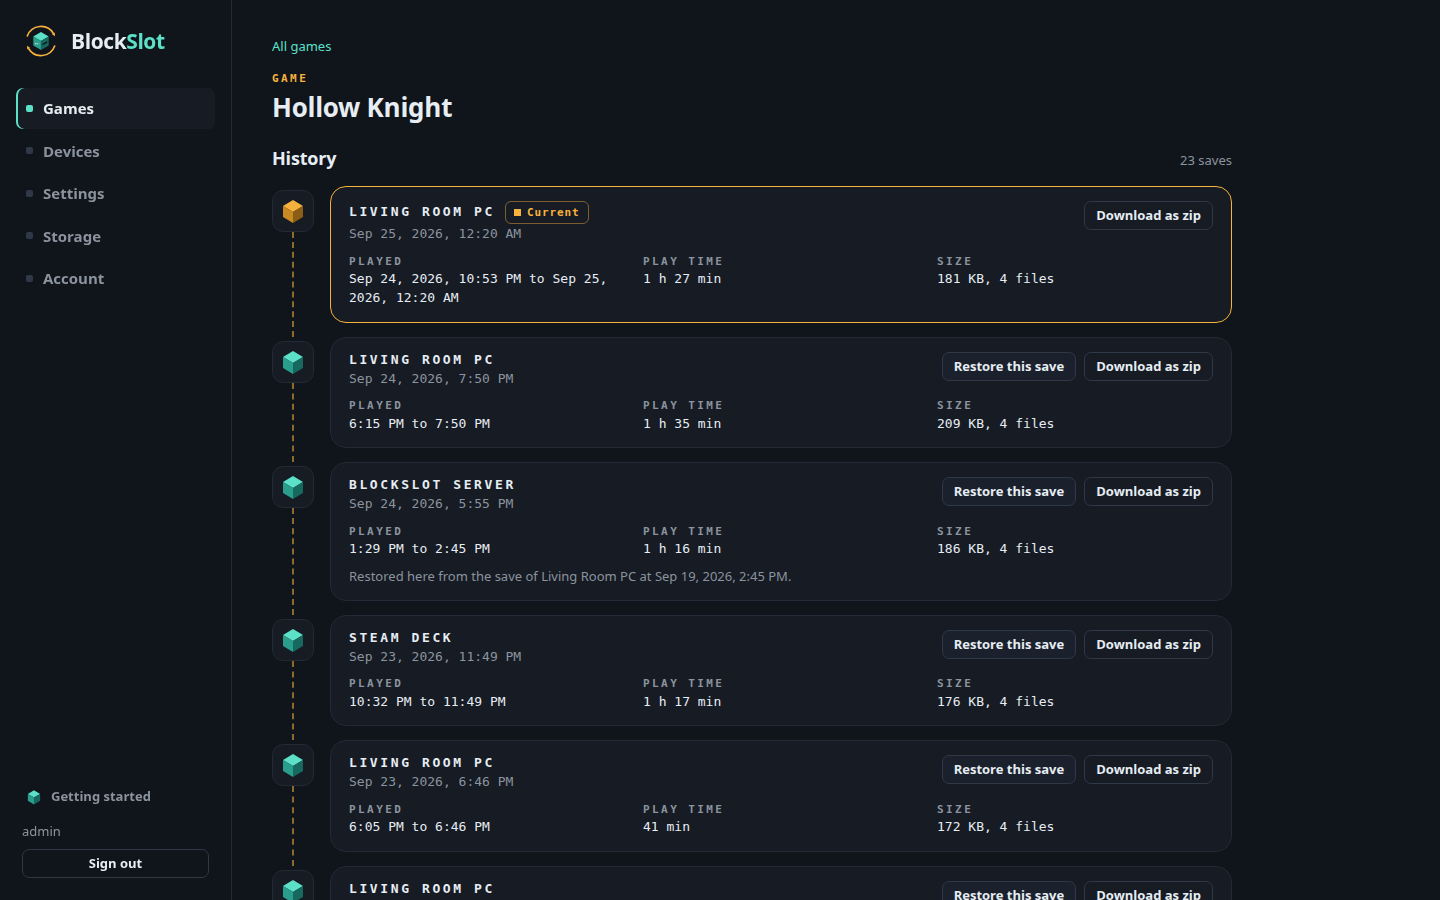Navigate to the Storage page

(x=116, y=237)
